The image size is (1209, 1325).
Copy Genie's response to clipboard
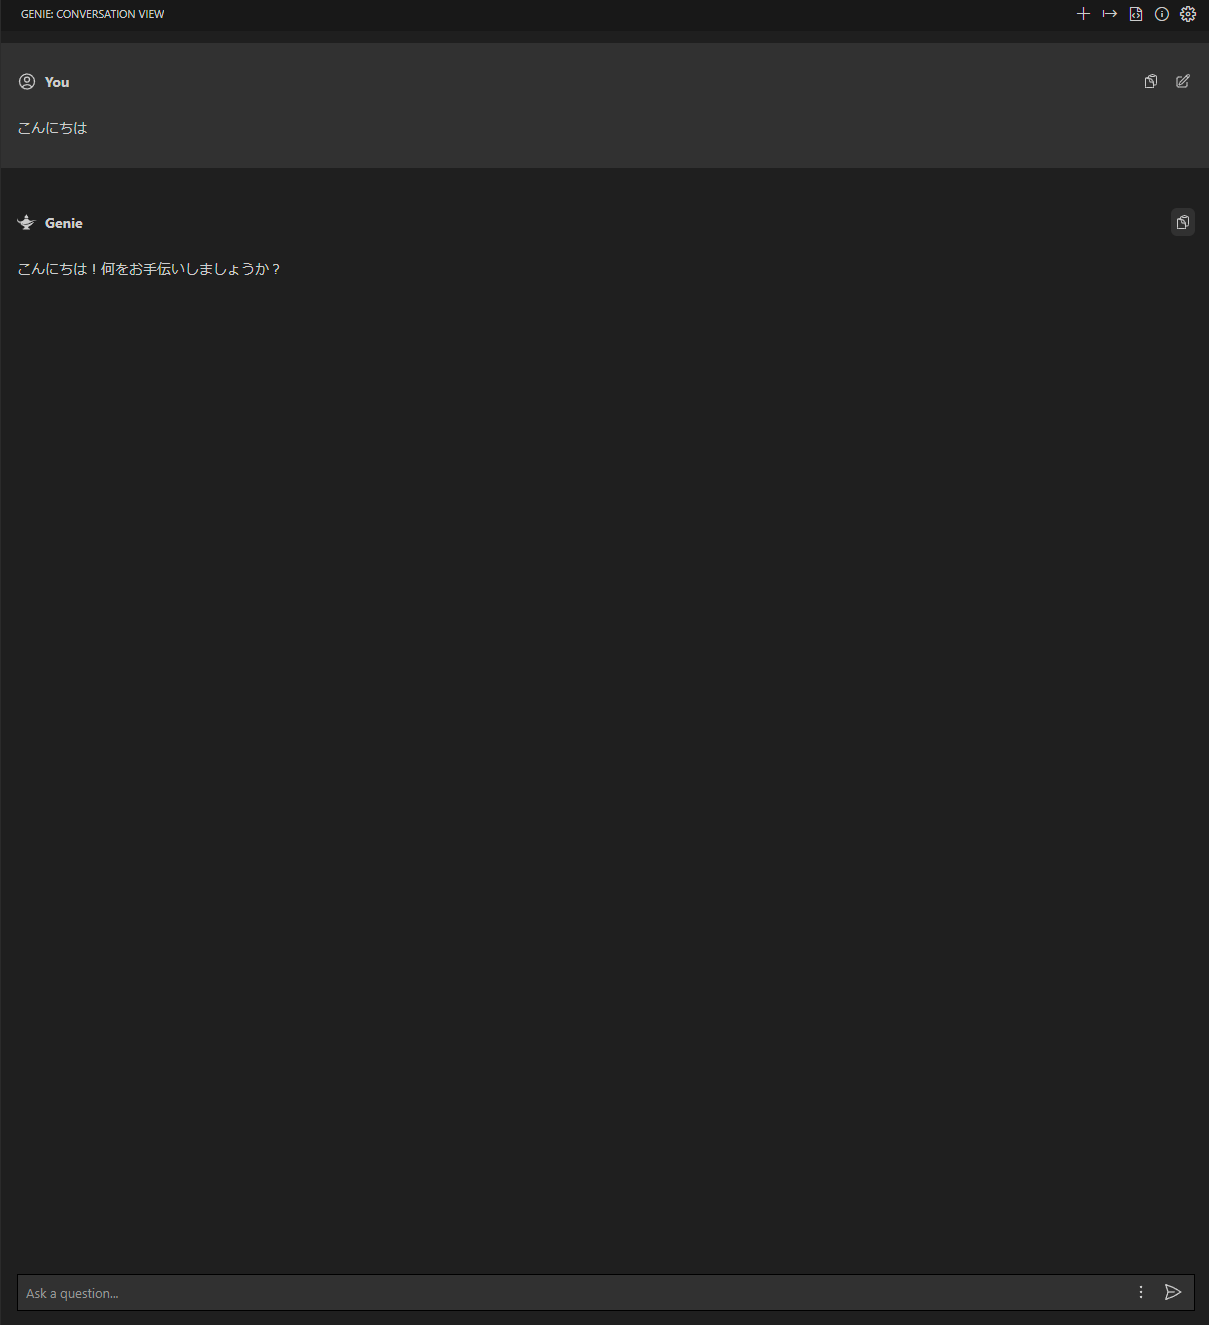coord(1183,222)
